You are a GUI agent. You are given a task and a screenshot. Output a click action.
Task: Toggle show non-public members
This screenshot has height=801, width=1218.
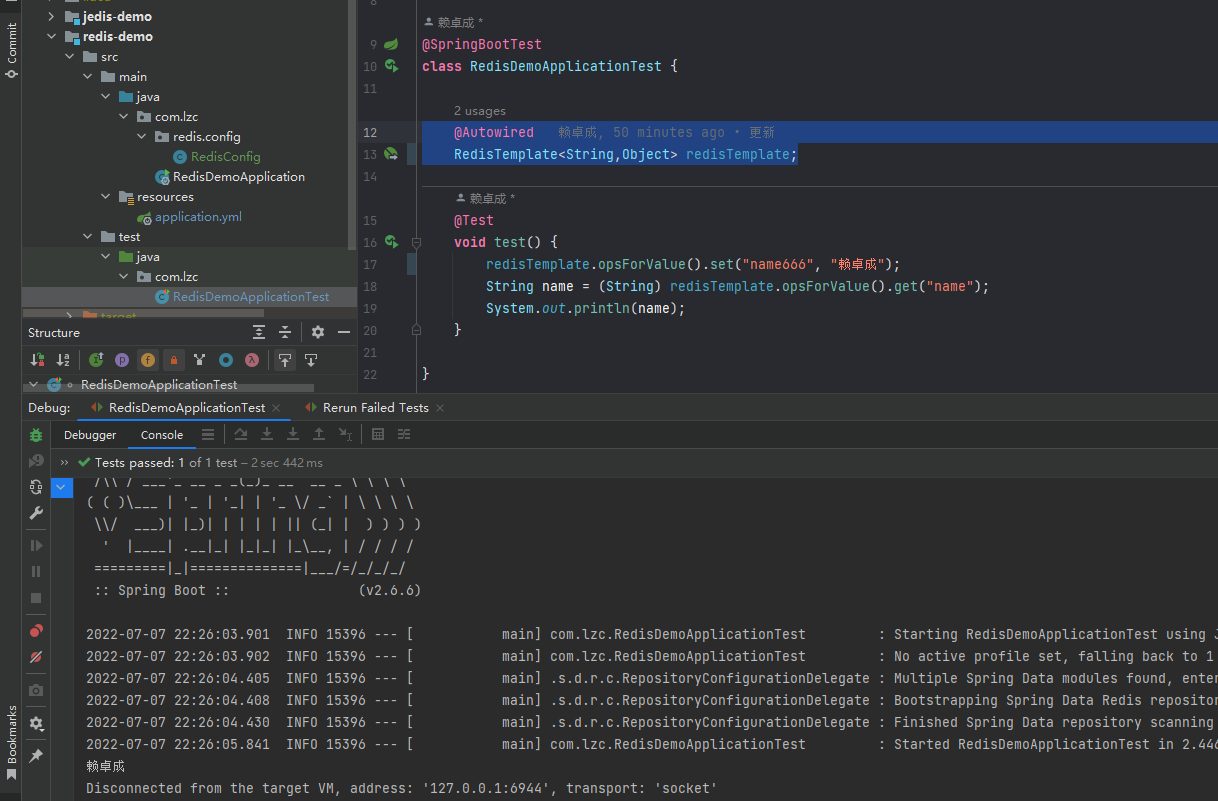point(174,360)
